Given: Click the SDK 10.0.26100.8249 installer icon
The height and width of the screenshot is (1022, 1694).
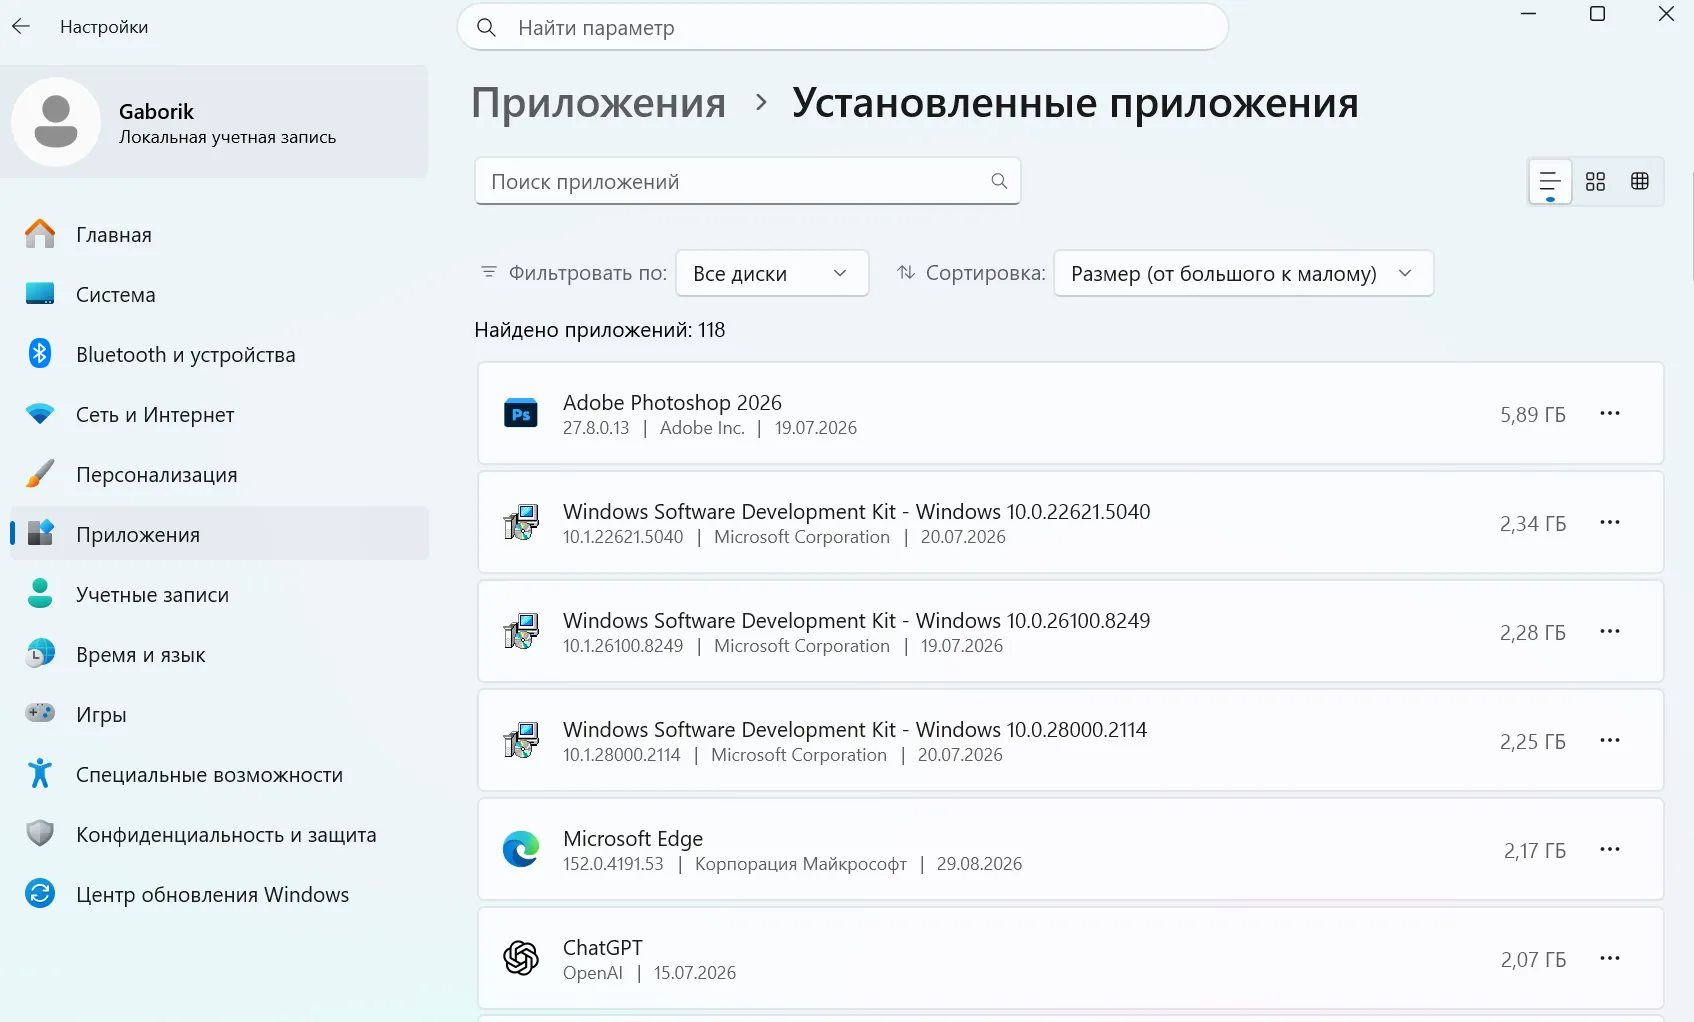Looking at the screenshot, I should 521,632.
